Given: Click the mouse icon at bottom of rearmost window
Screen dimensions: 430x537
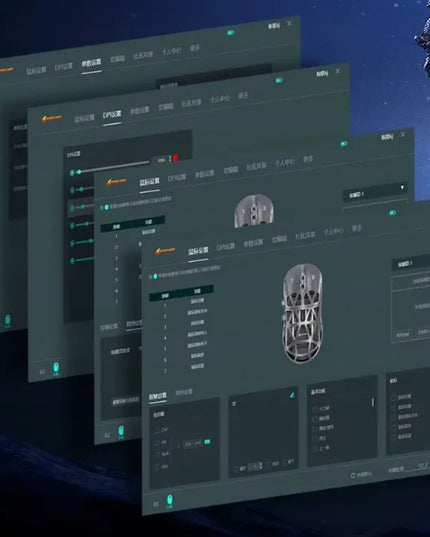Looking at the screenshot, I should 8,320.
